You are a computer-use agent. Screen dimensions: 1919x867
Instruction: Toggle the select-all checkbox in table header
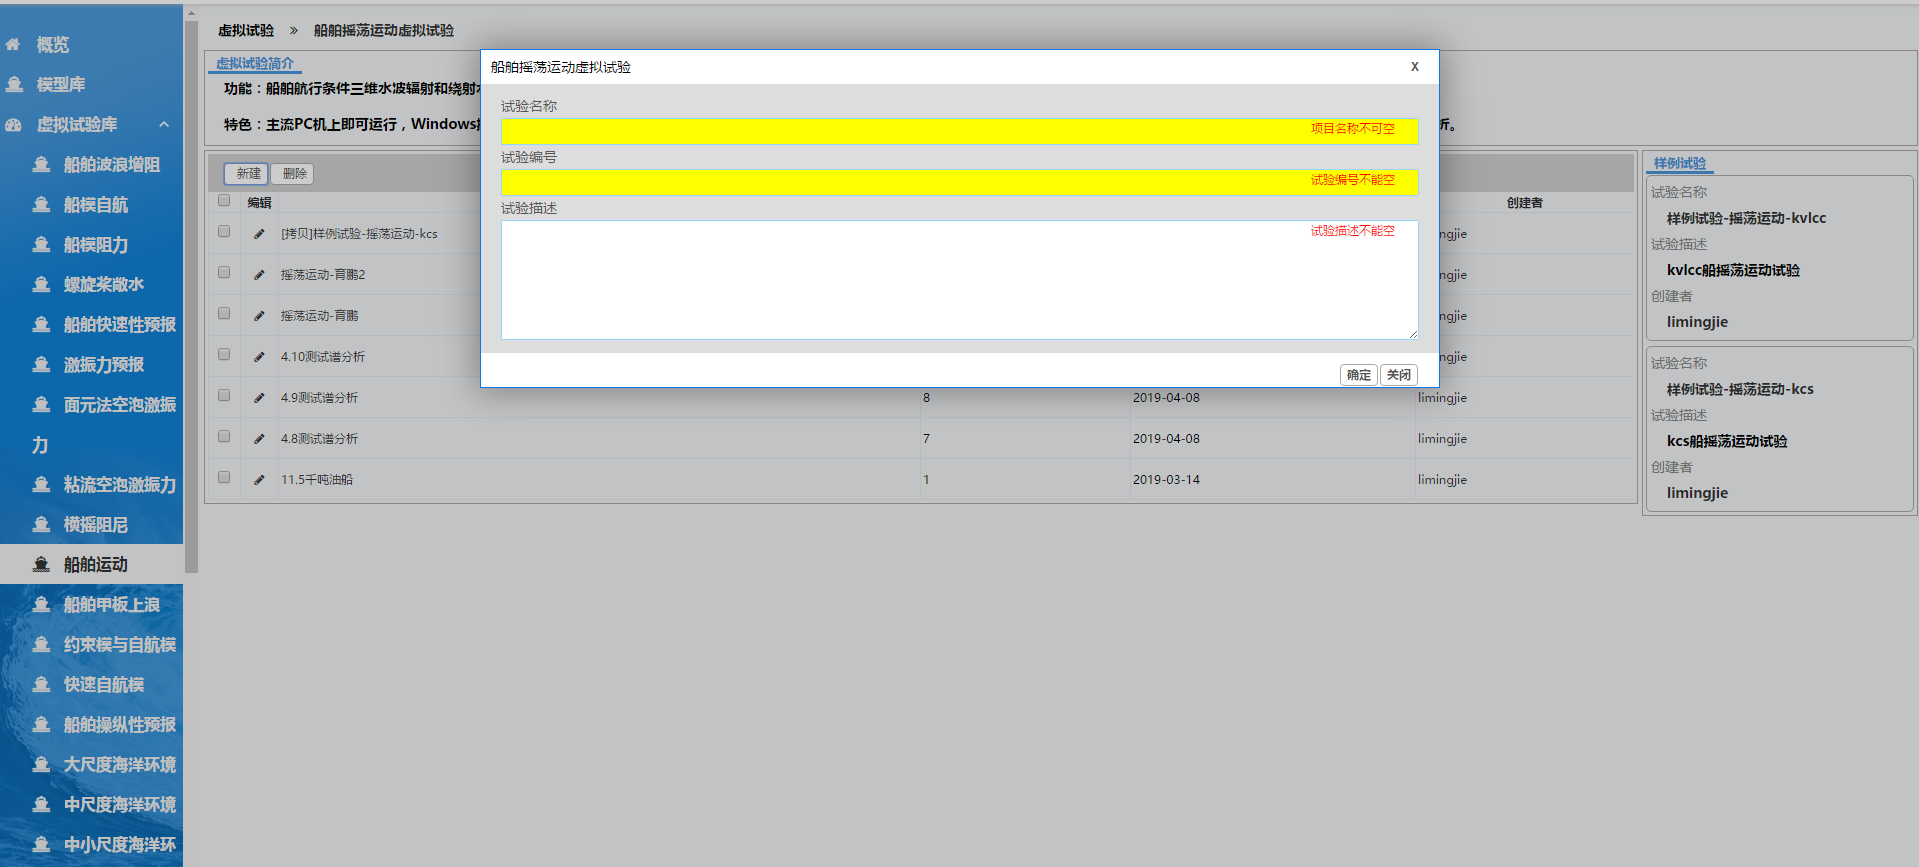click(x=224, y=201)
